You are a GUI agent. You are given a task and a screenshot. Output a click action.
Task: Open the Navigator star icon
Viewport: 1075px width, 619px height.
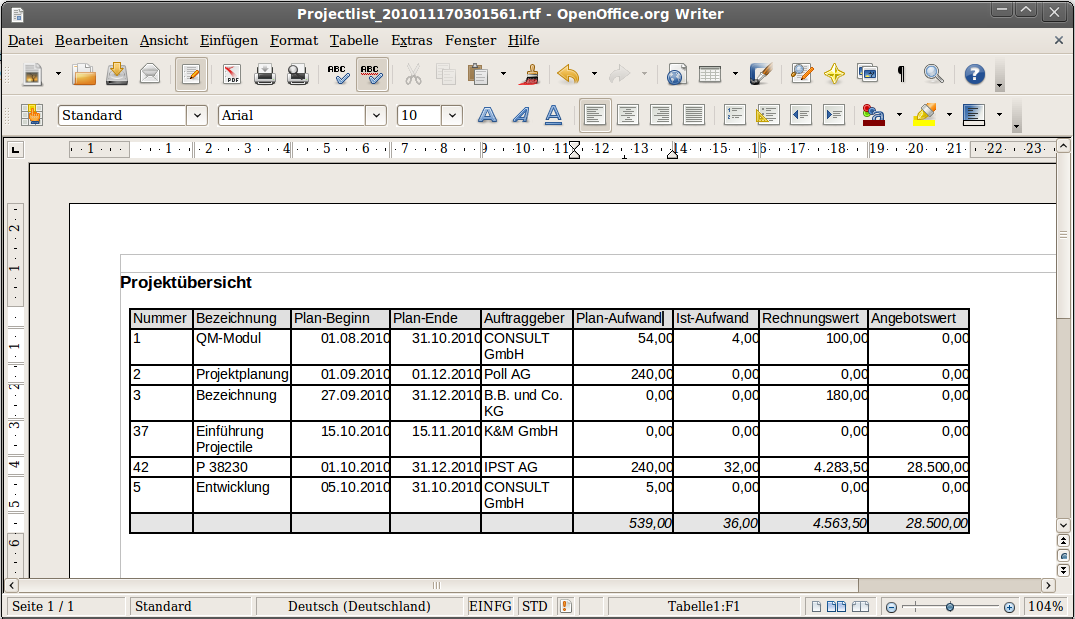834,75
